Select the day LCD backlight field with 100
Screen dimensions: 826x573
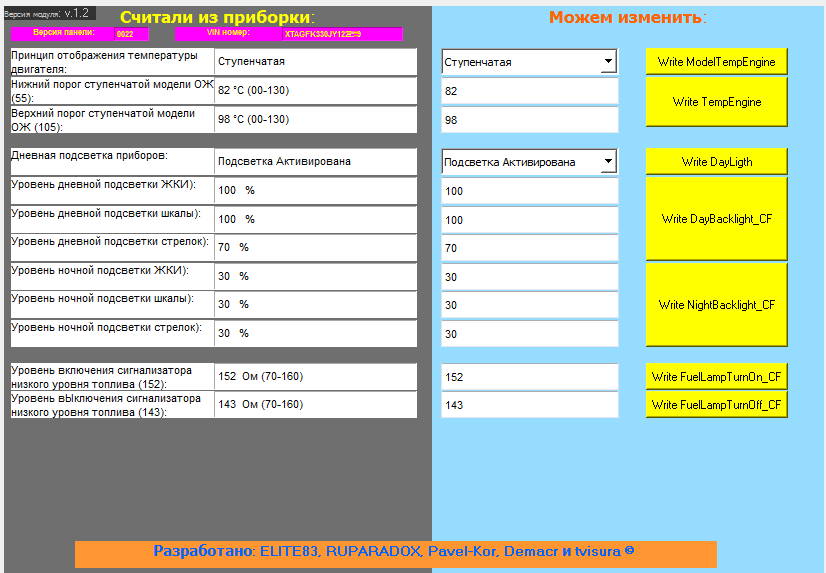(x=529, y=191)
